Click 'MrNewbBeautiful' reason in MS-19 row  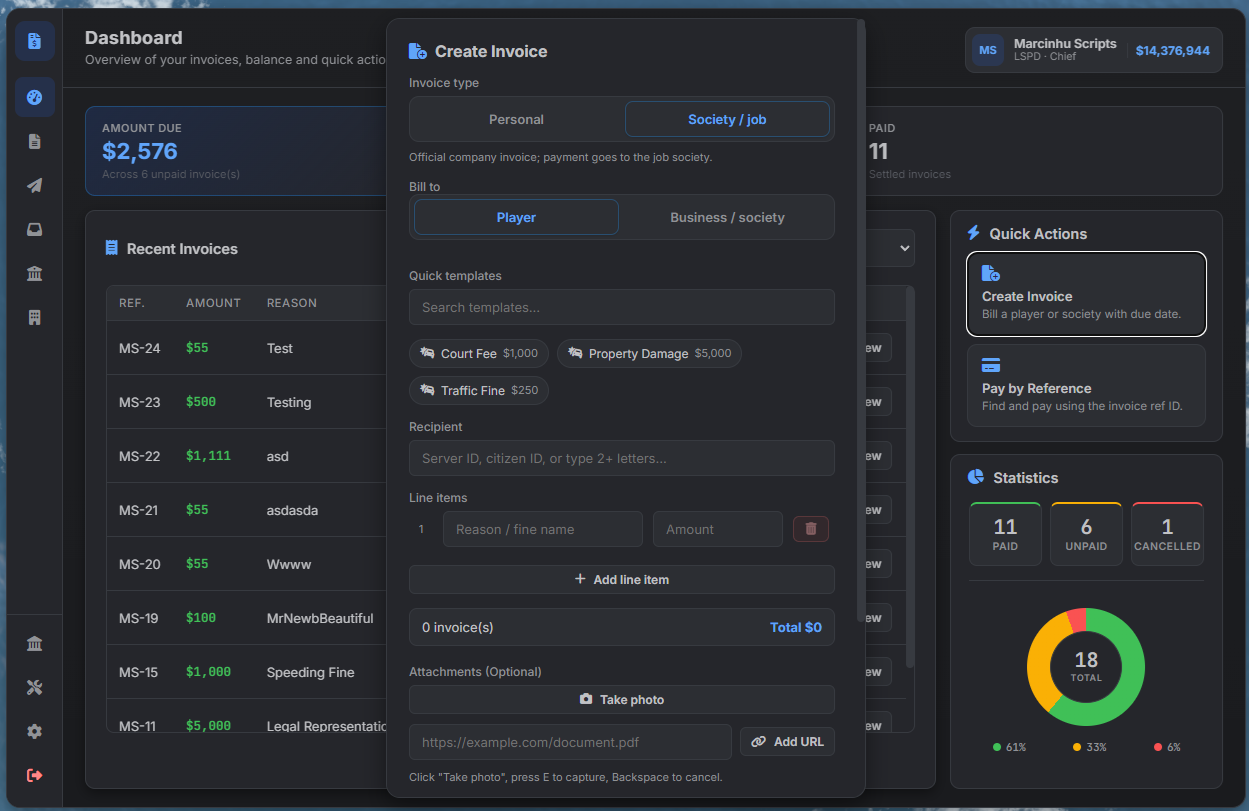click(x=320, y=618)
